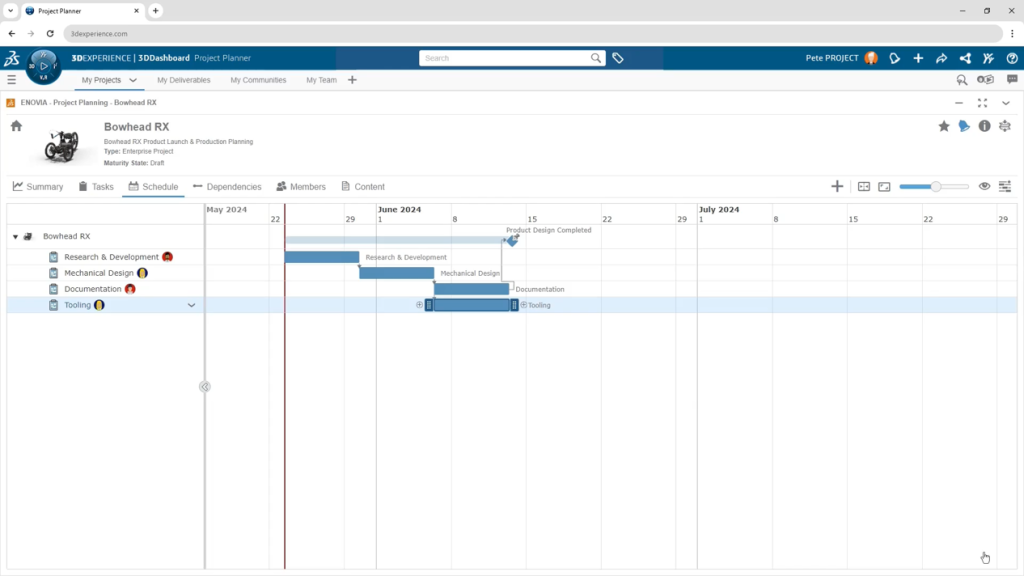Toggle the eye visibility icon in Gantt toolbar

click(985, 186)
